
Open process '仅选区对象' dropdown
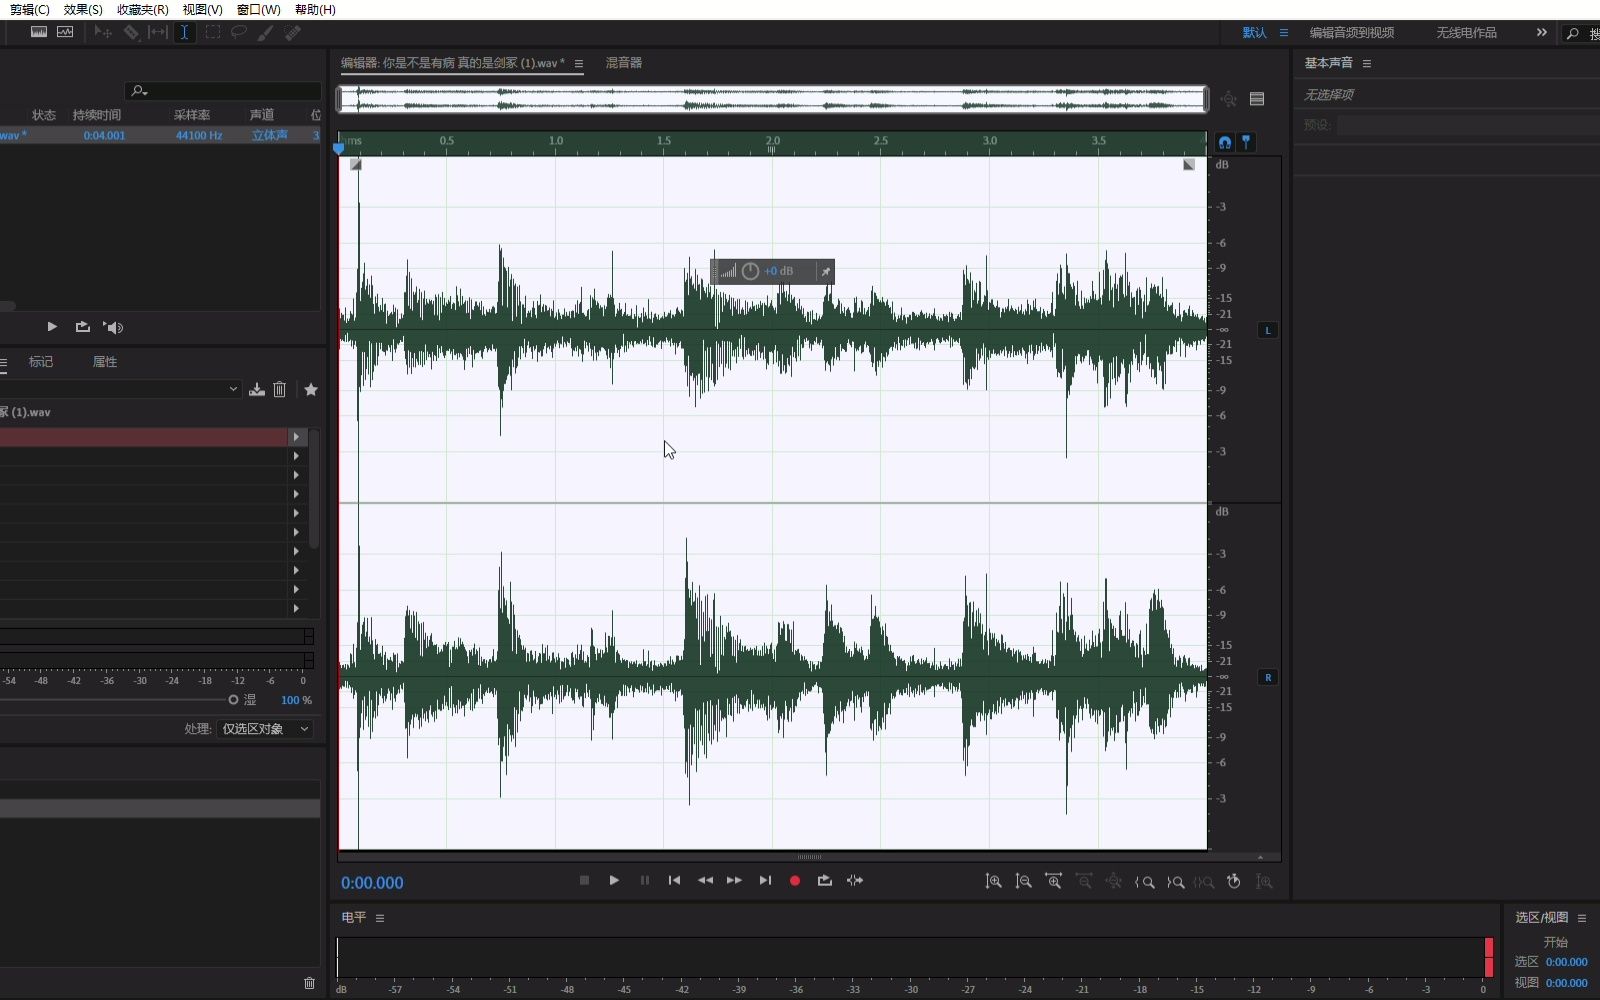tap(265, 729)
